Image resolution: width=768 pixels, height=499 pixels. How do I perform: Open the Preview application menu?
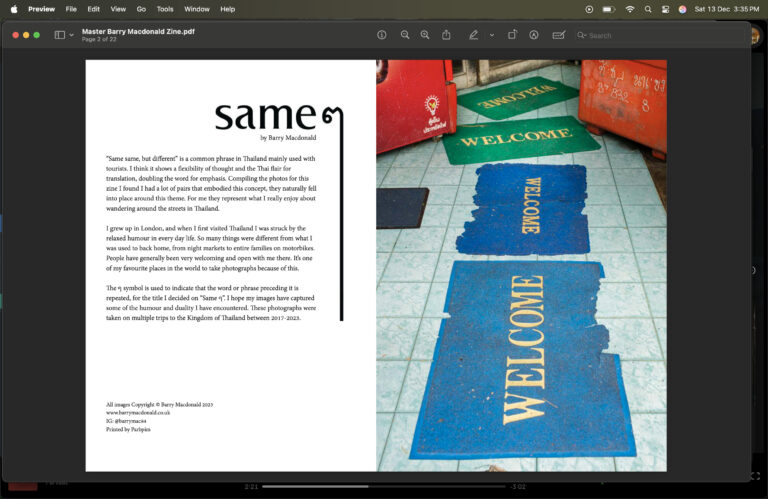[41, 9]
